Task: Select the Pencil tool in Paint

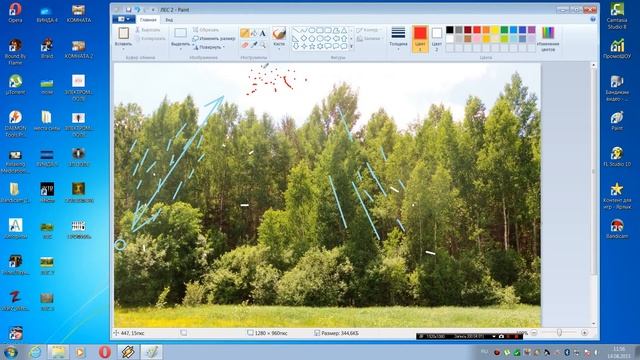Action: point(244,33)
